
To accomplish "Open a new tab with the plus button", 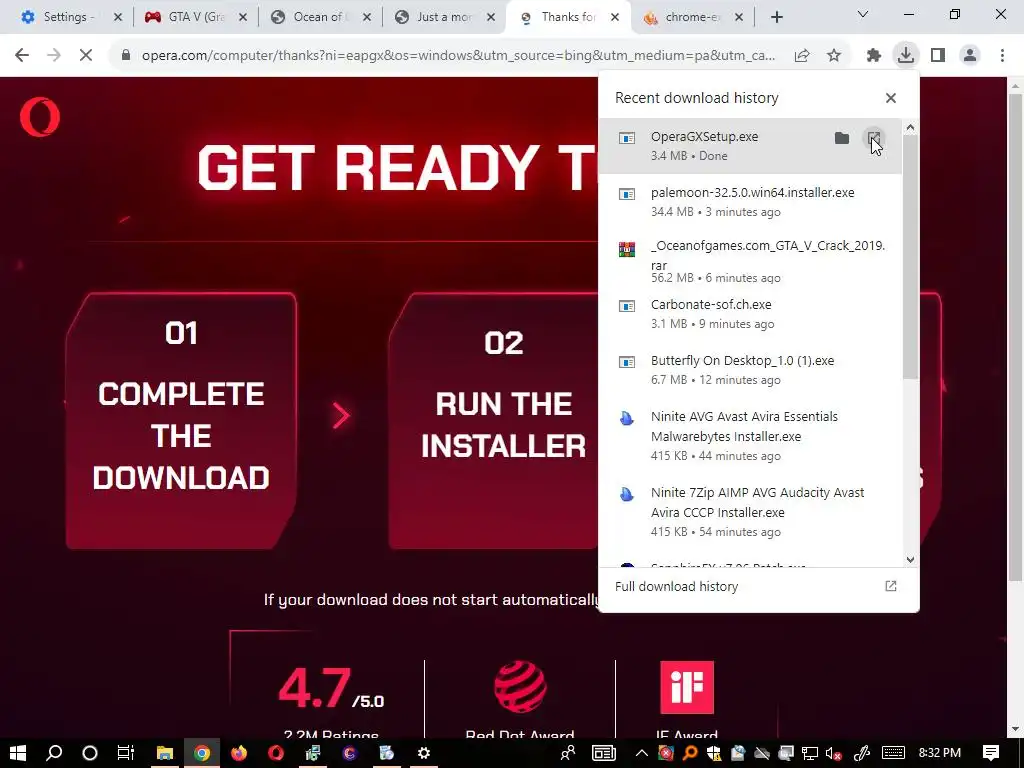I will tap(776, 18).
